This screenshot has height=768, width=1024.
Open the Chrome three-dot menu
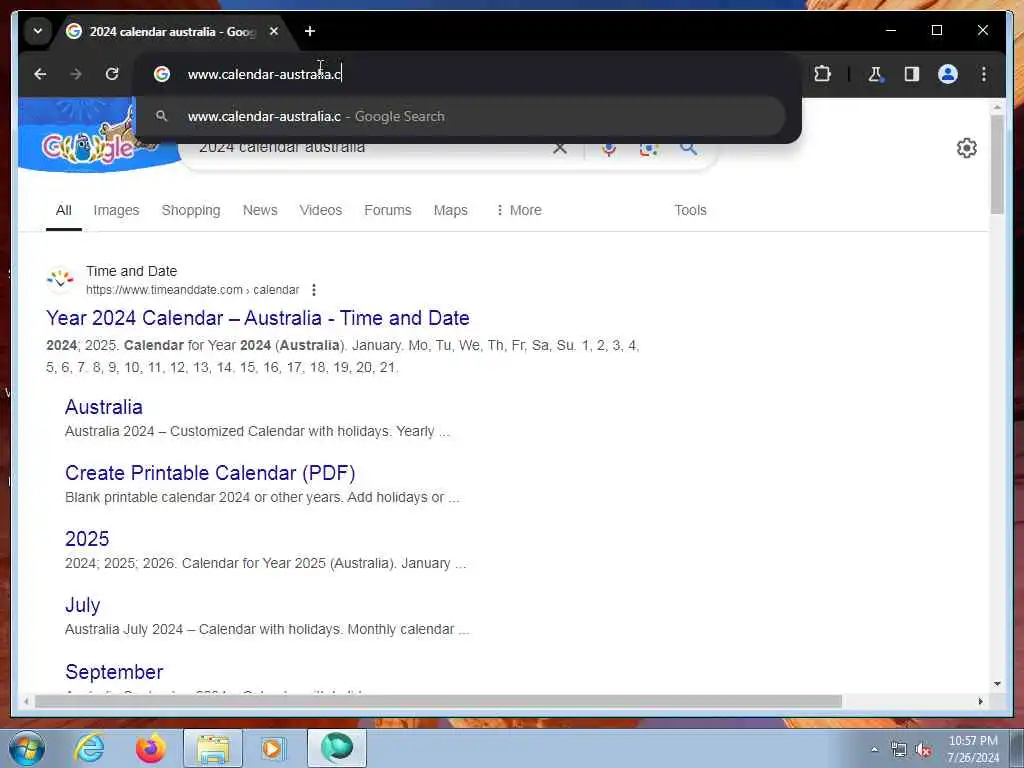click(x=984, y=74)
